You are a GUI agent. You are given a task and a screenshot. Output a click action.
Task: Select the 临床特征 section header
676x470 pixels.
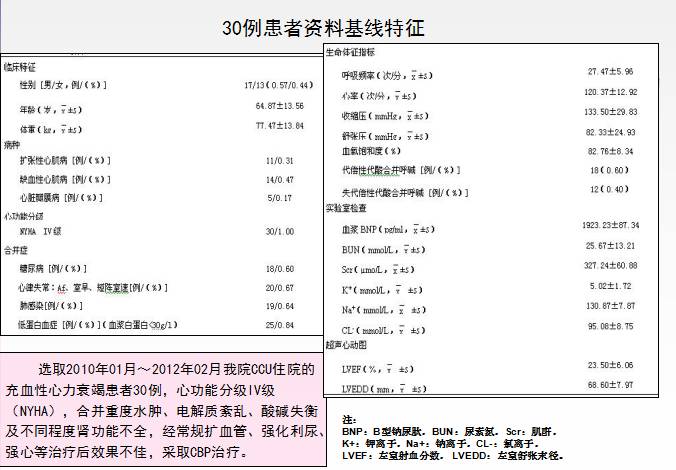pos(21,69)
